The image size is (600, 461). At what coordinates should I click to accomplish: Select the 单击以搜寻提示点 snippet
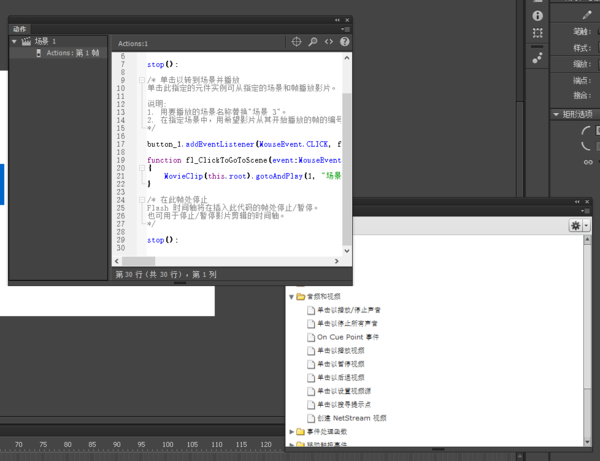(344, 404)
